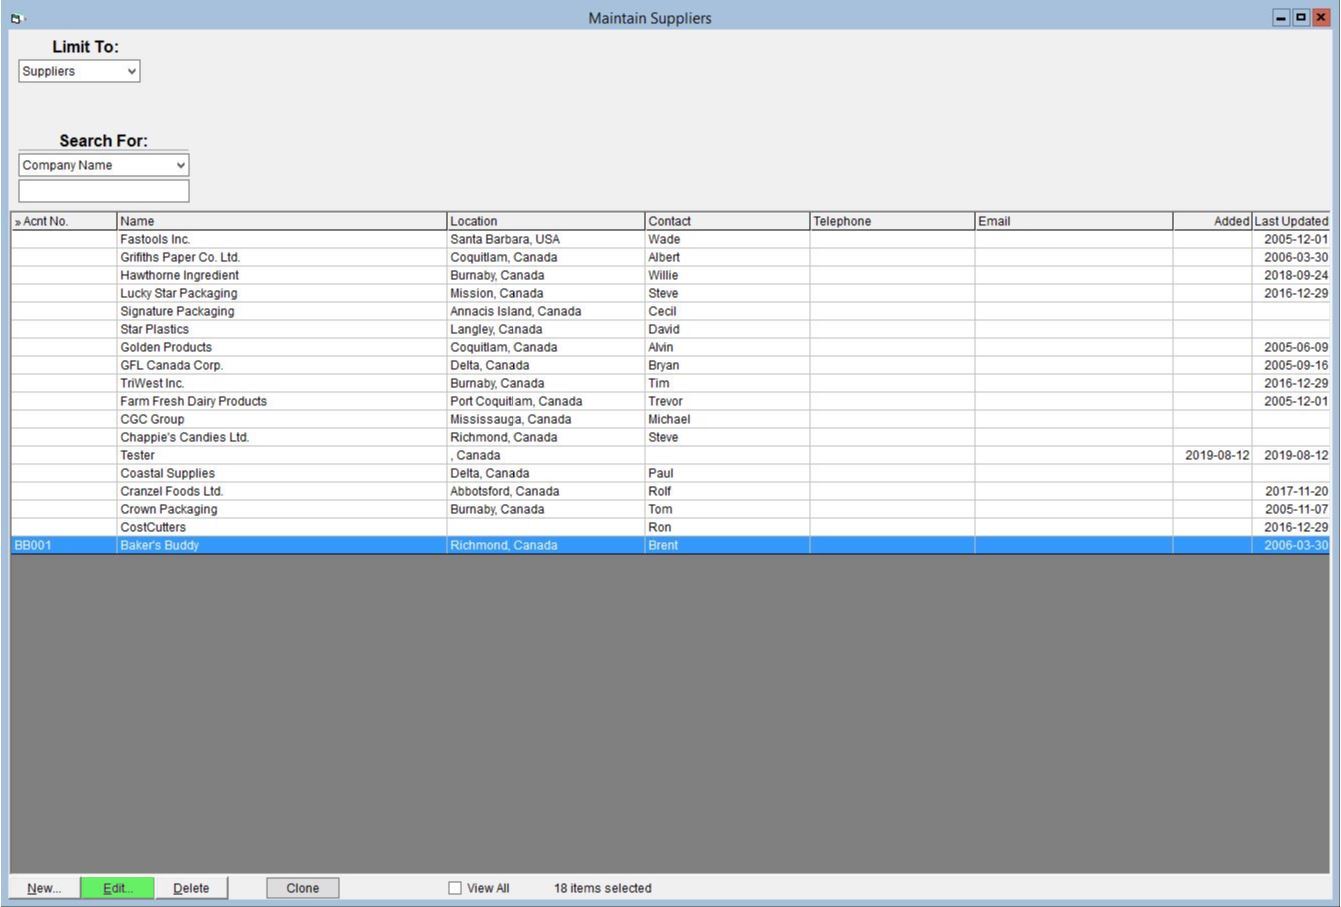Click the green Edit... button

point(117,888)
